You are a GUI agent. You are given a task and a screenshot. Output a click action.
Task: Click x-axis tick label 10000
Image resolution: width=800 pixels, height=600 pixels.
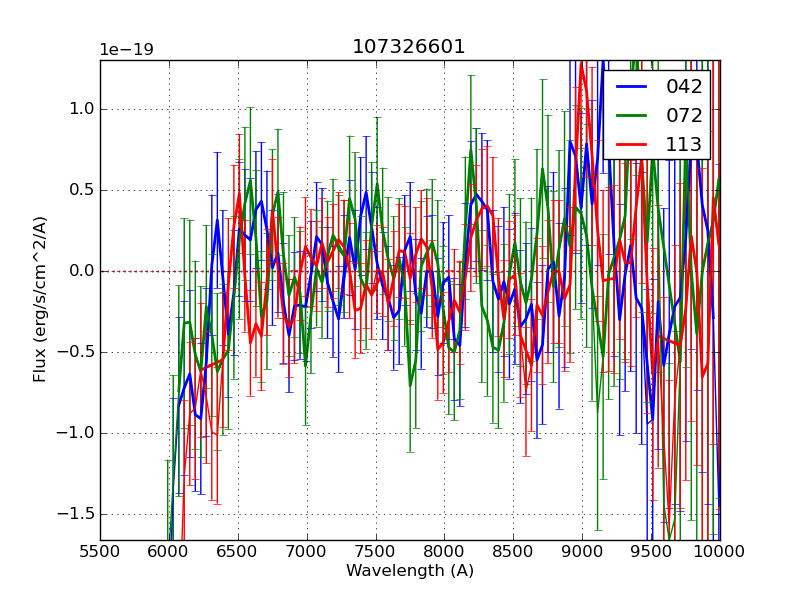point(720,550)
